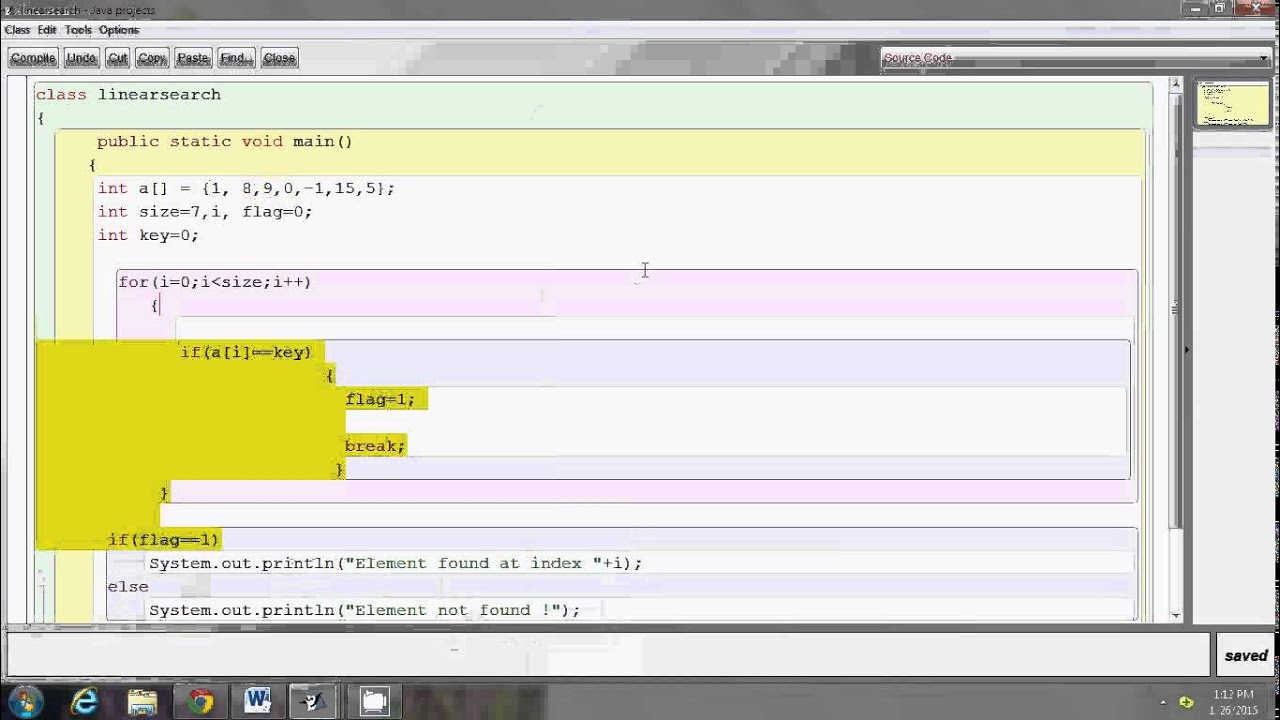Click 'public static void main()' line

click(x=225, y=141)
